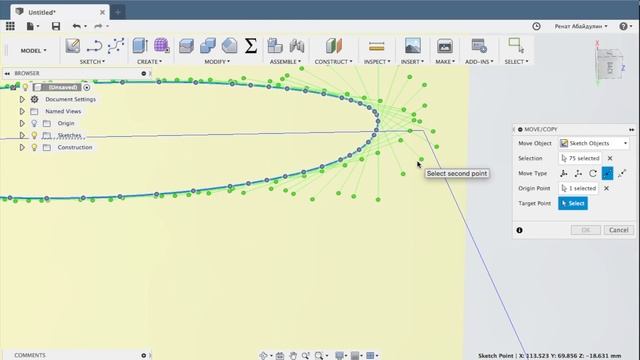Select the Untitled document tab
The width and height of the screenshot is (640, 360).
coord(59,12)
